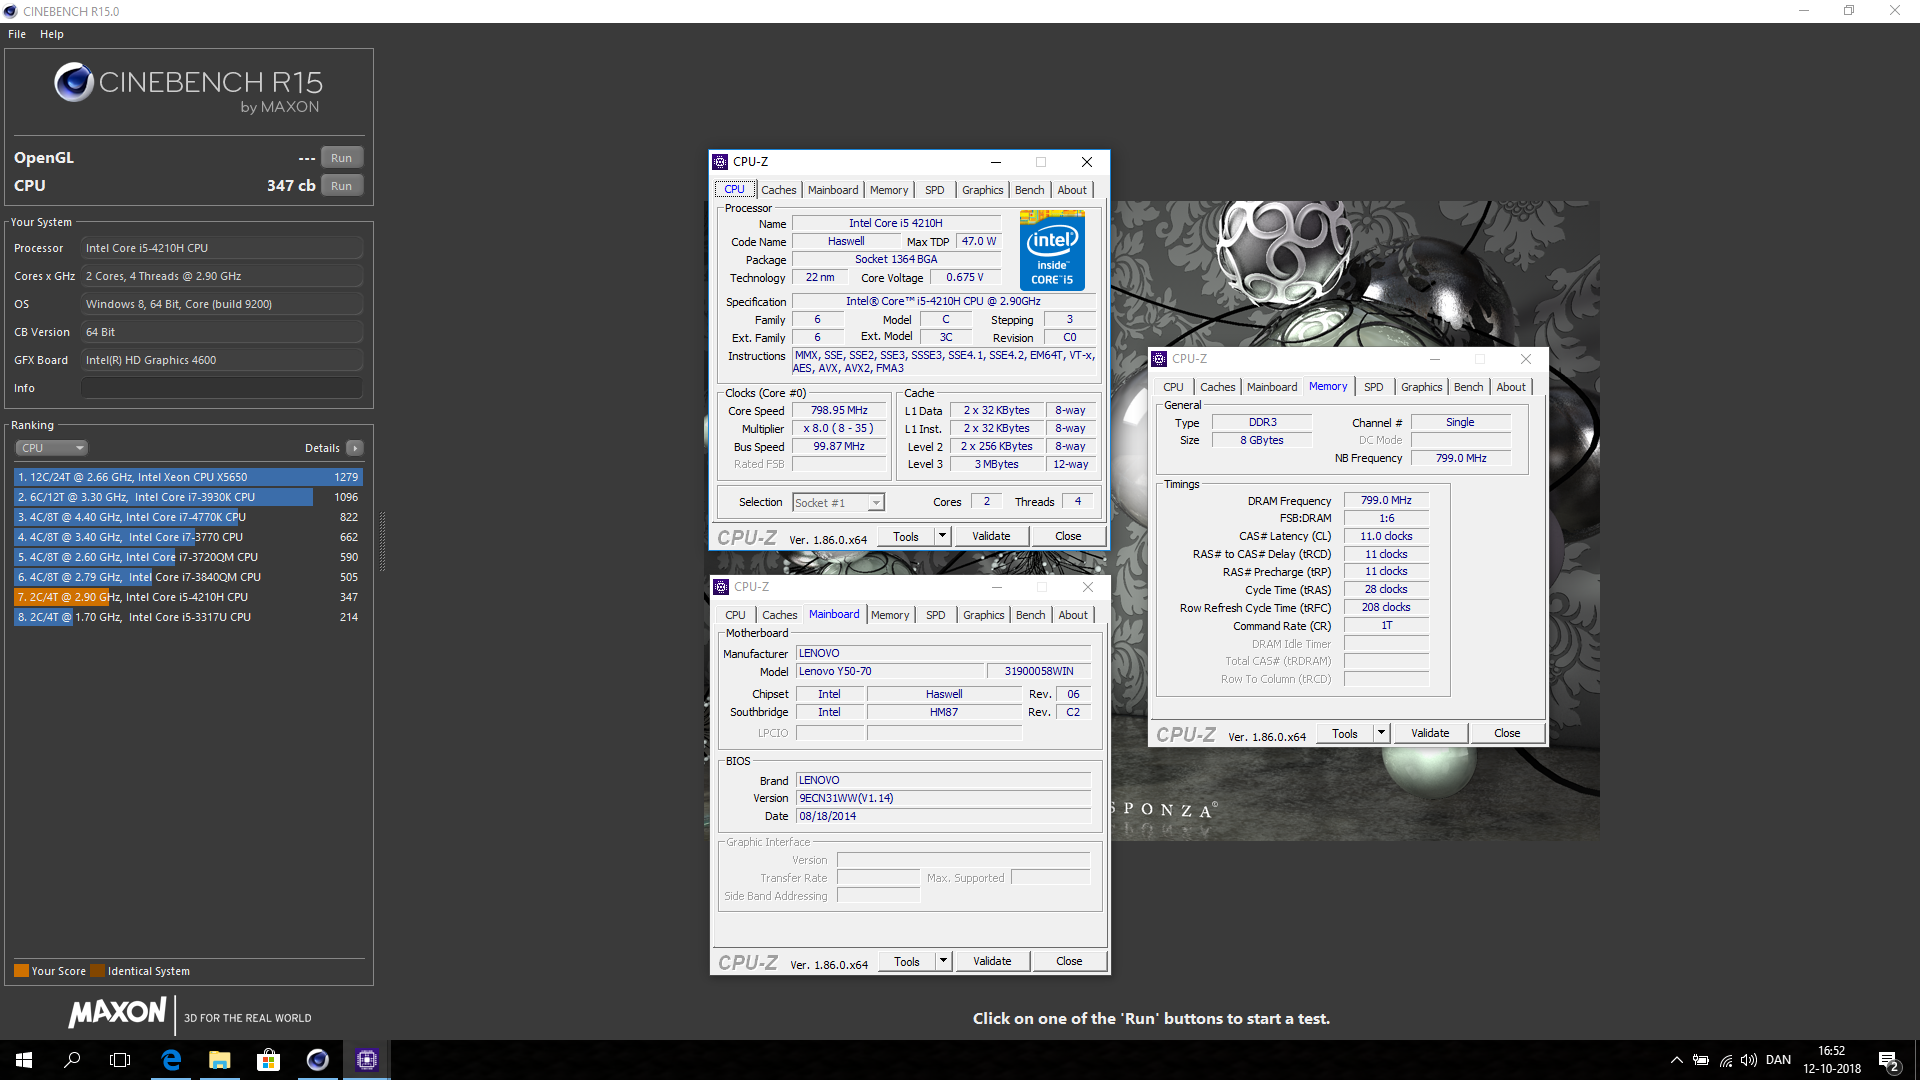This screenshot has height=1080, width=1920.
Task: Expand Tools dropdown arrow in top CPU-Z window
Action: coord(942,537)
